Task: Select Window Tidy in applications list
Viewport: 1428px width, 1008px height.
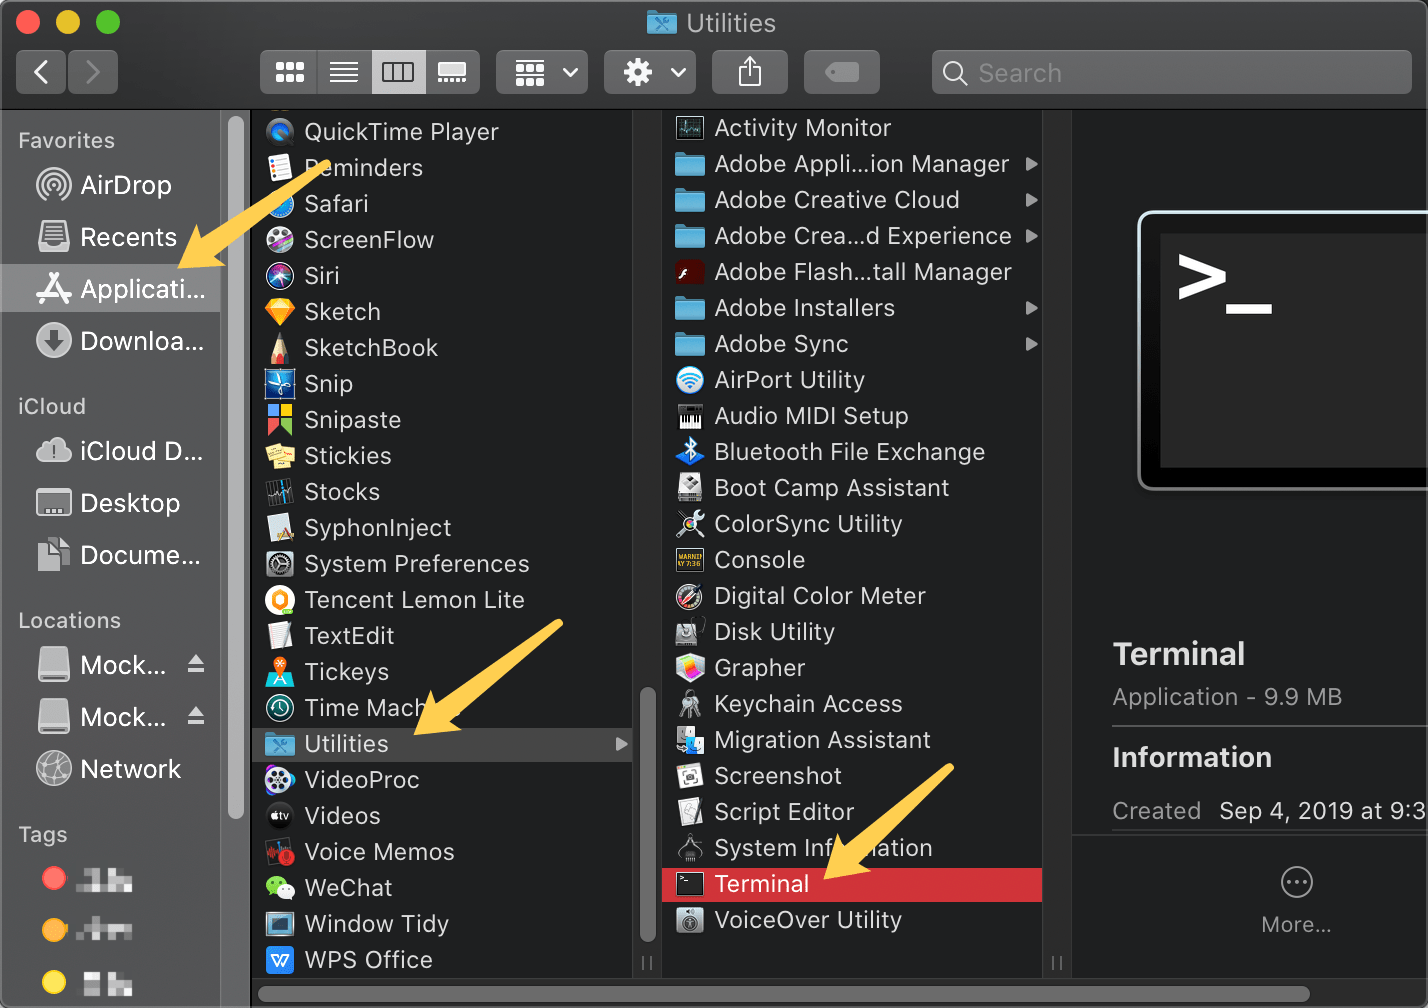Action: pos(442,924)
